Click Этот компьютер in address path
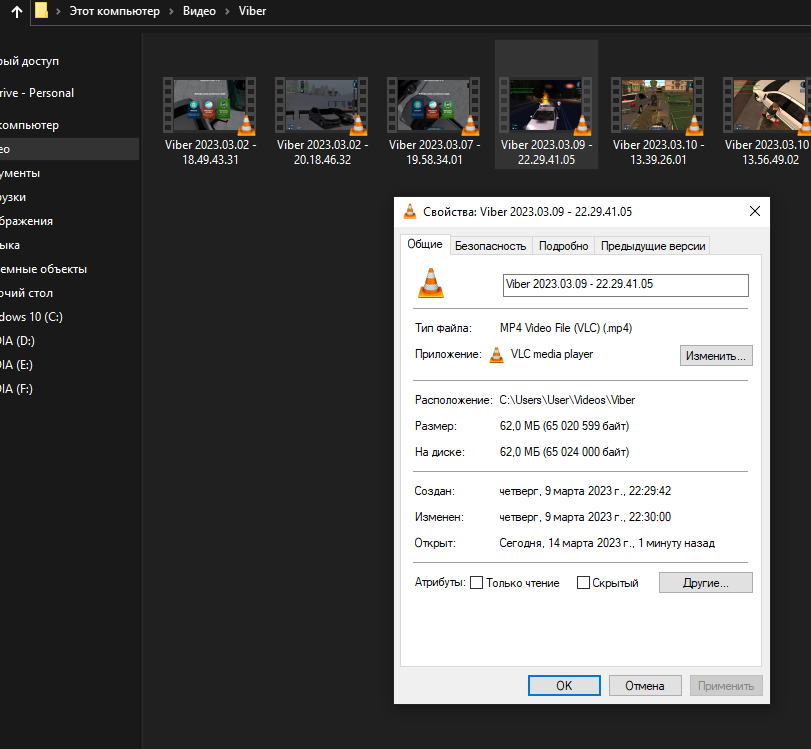The width and height of the screenshot is (811, 749). 115,11
